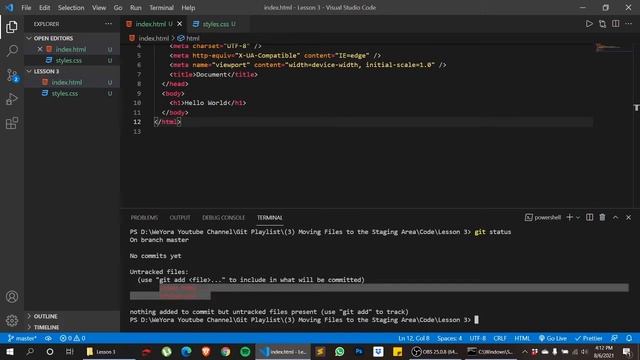The height and width of the screenshot is (360, 640).
Task: Kill terminal with trash icon
Action: pos(602,217)
